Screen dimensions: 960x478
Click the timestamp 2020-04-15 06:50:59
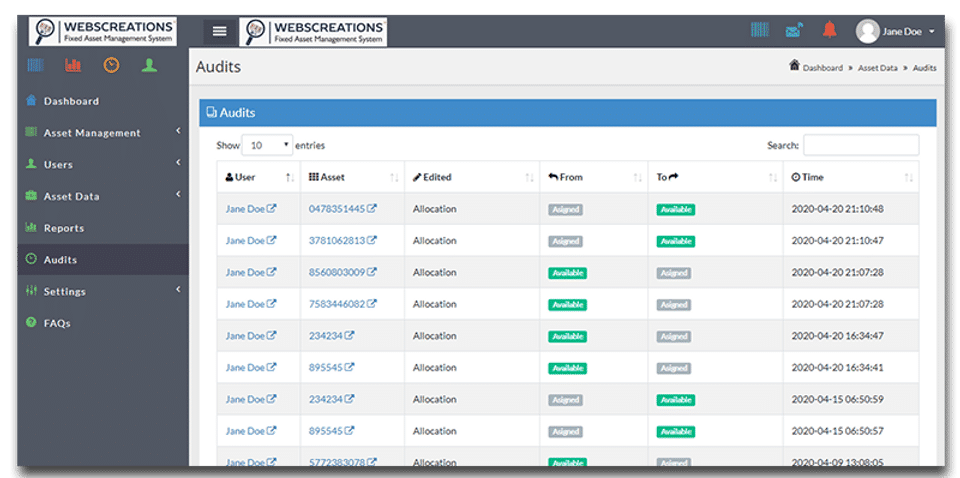tap(838, 400)
